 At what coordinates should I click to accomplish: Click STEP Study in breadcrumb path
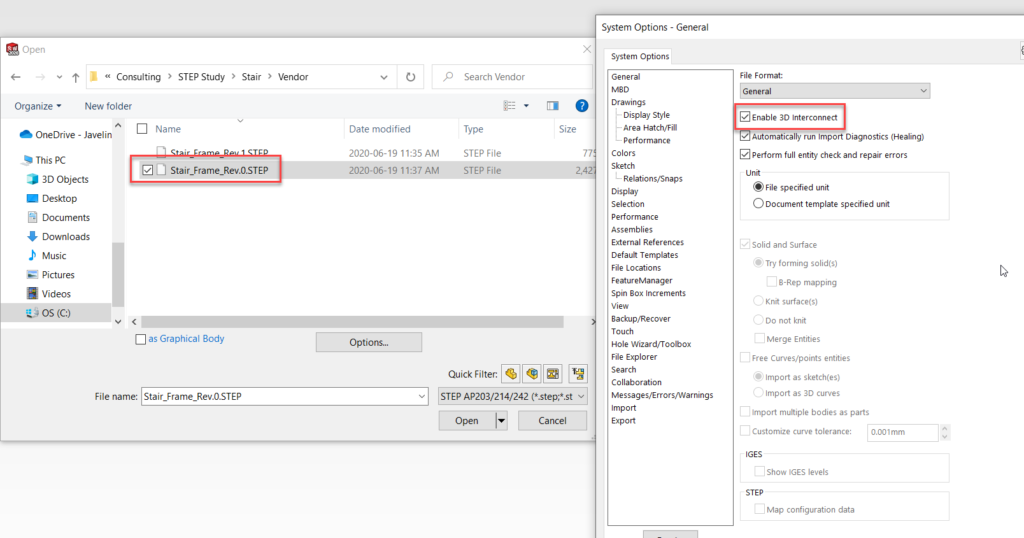click(201, 77)
